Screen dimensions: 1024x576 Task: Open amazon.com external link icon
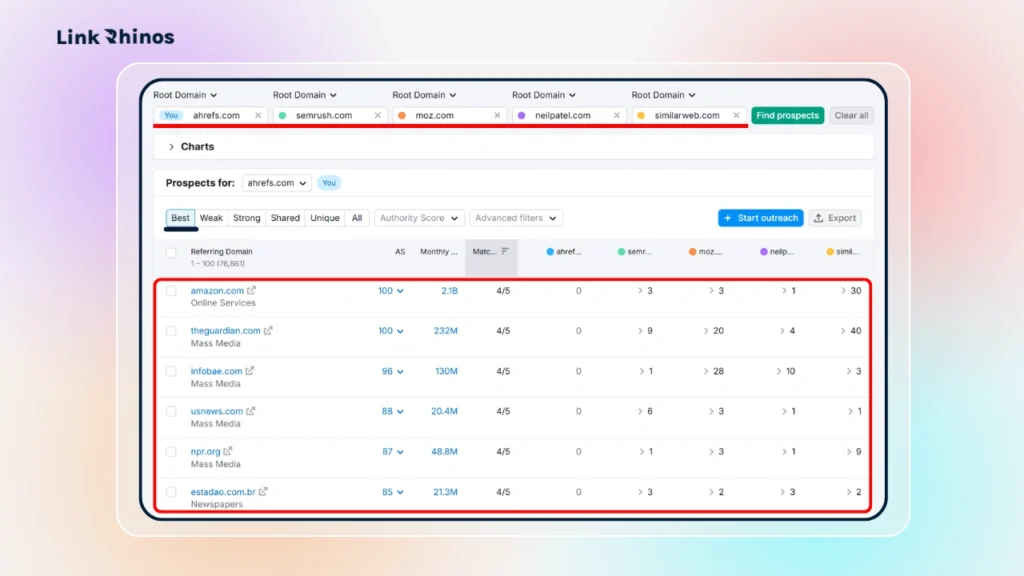pos(251,290)
